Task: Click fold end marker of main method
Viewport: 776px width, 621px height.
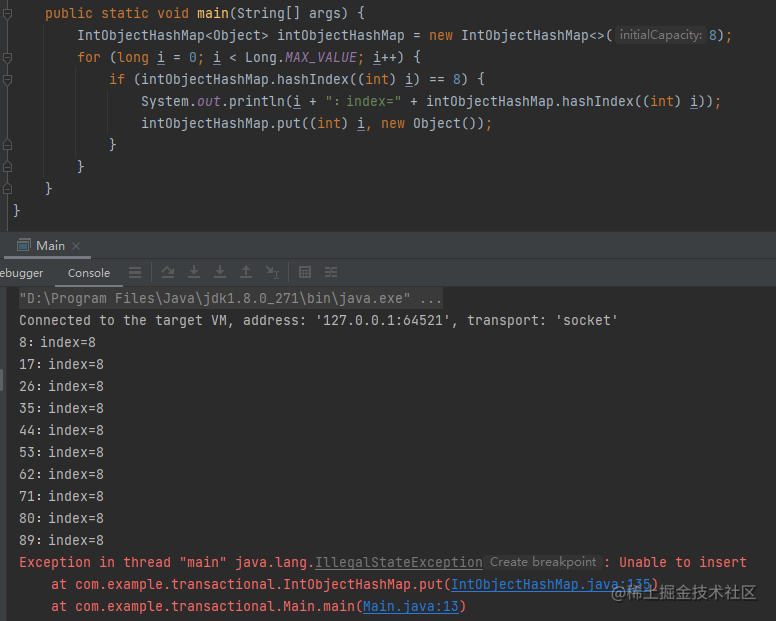Action: click(7, 189)
